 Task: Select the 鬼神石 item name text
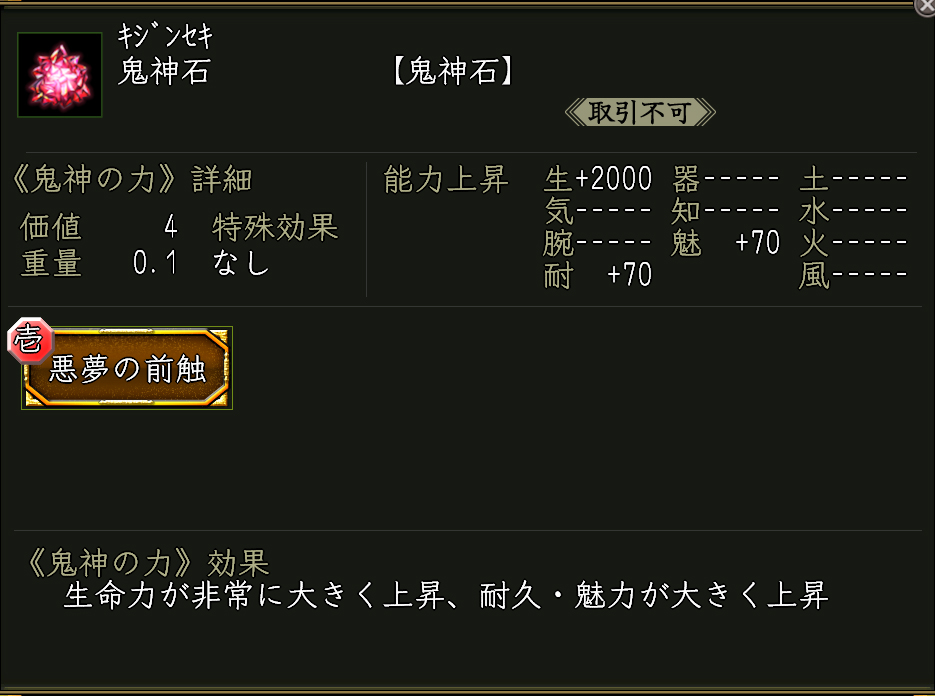(164, 73)
